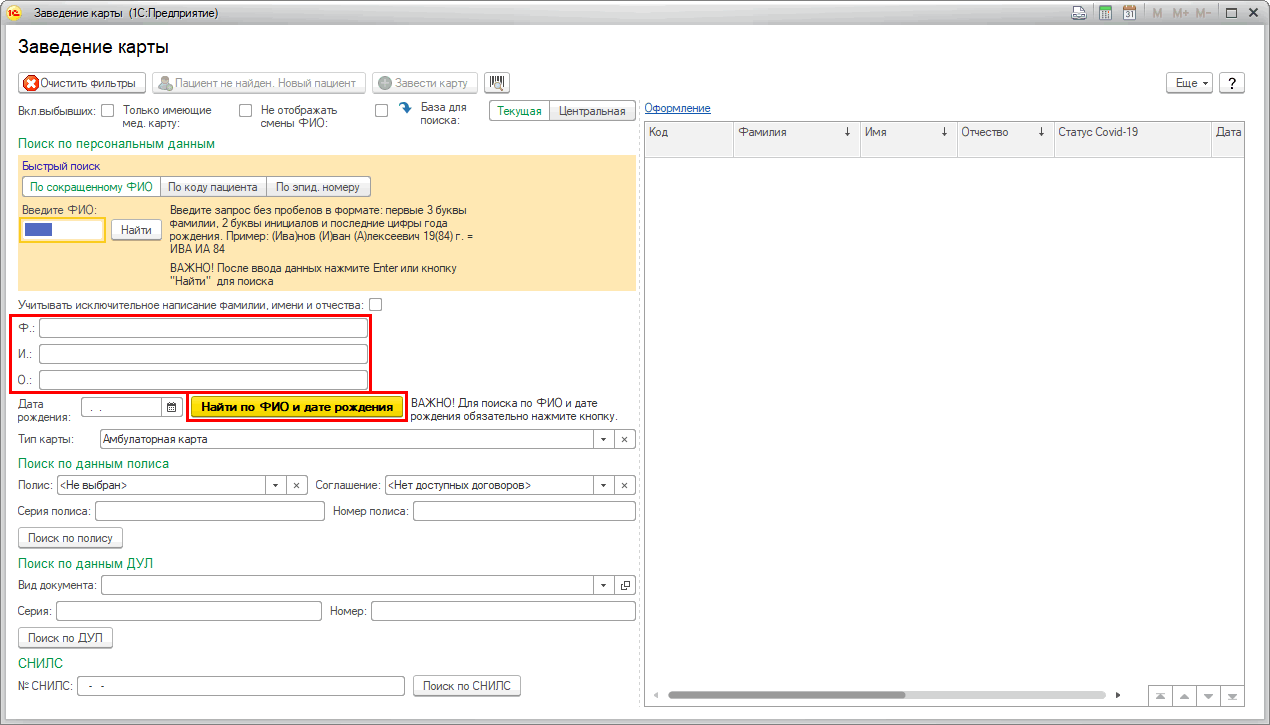Open the calendar icon in title bar
The height and width of the screenshot is (725, 1270).
1129,14
